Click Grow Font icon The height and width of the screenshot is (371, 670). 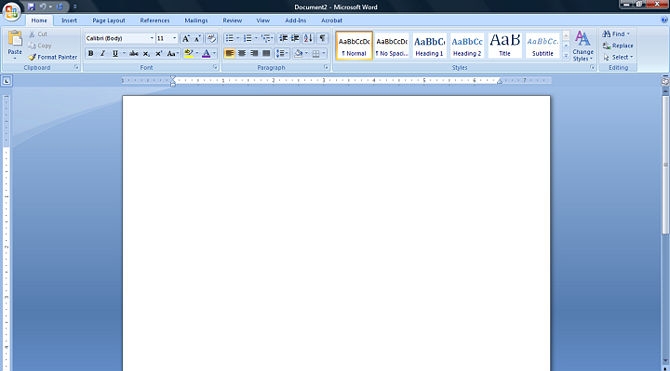[185, 38]
